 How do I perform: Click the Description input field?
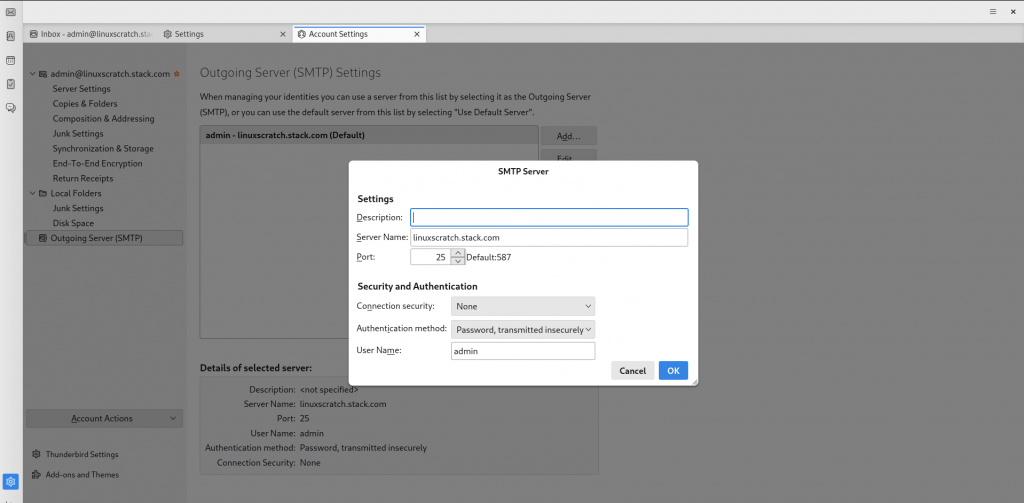[x=549, y=218]
